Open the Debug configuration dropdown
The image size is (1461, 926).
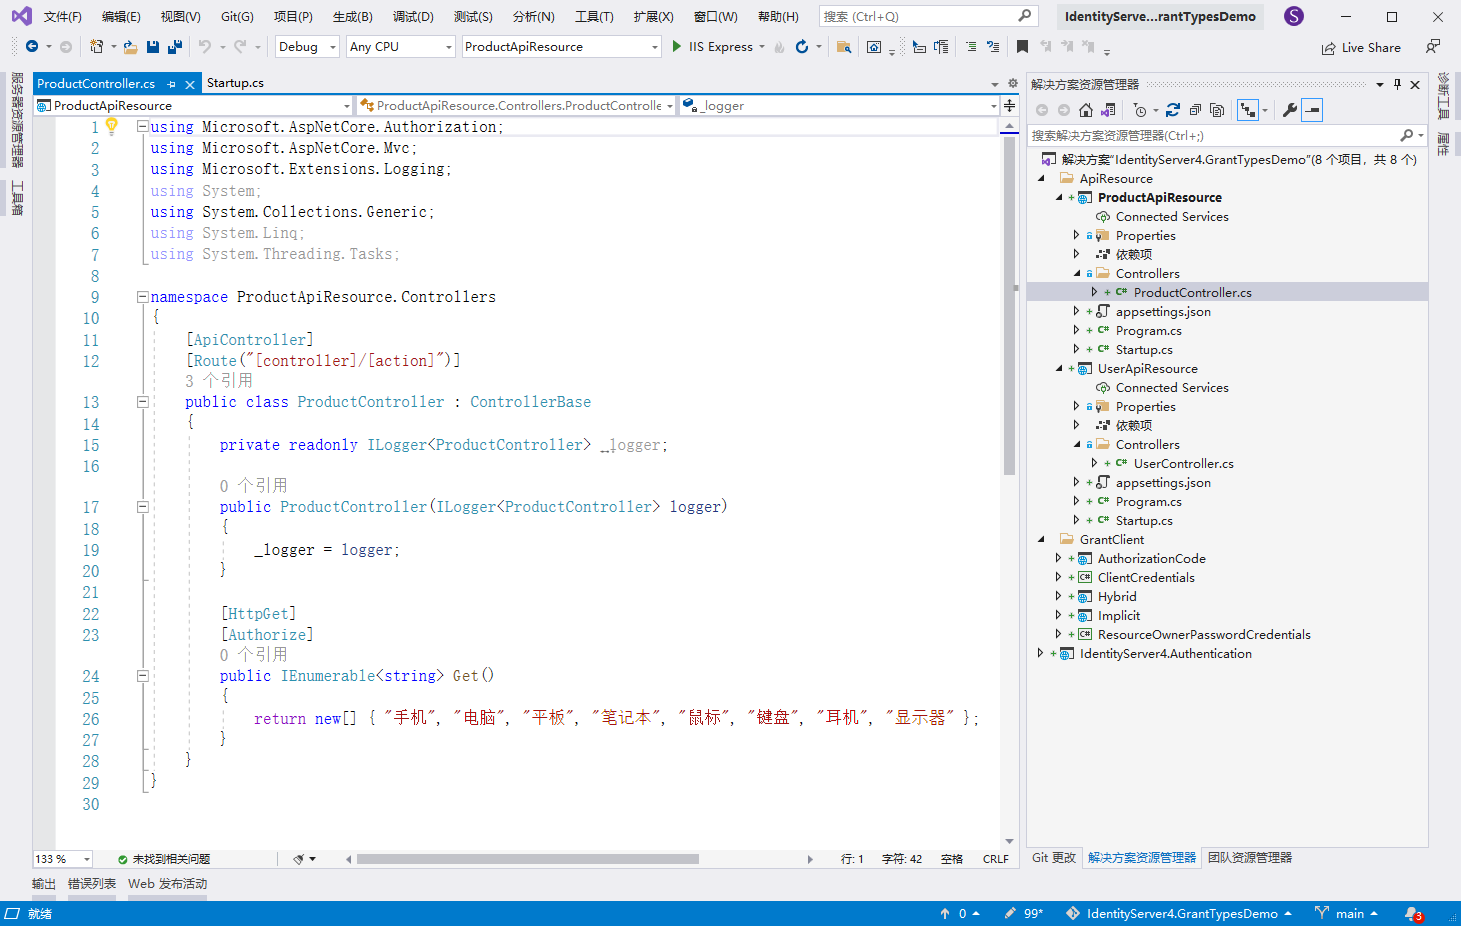pyautogui.click(x=307, y=47)
